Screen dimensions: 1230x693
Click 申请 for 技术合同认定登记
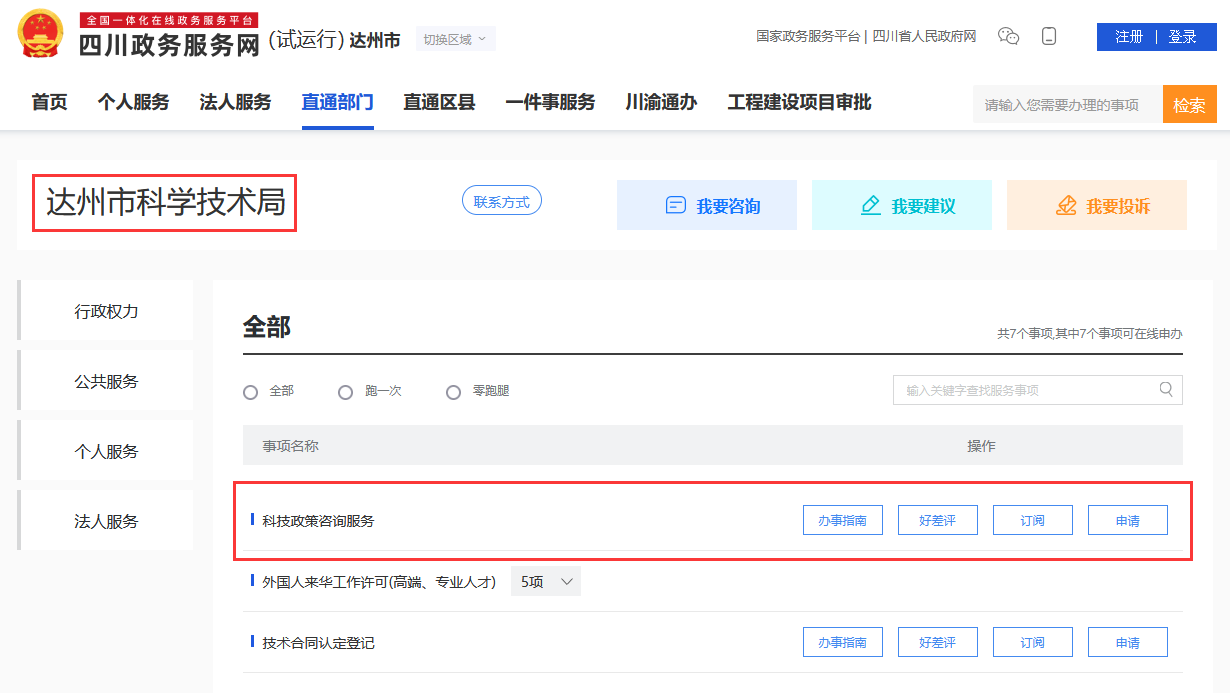pos(1128,642)
